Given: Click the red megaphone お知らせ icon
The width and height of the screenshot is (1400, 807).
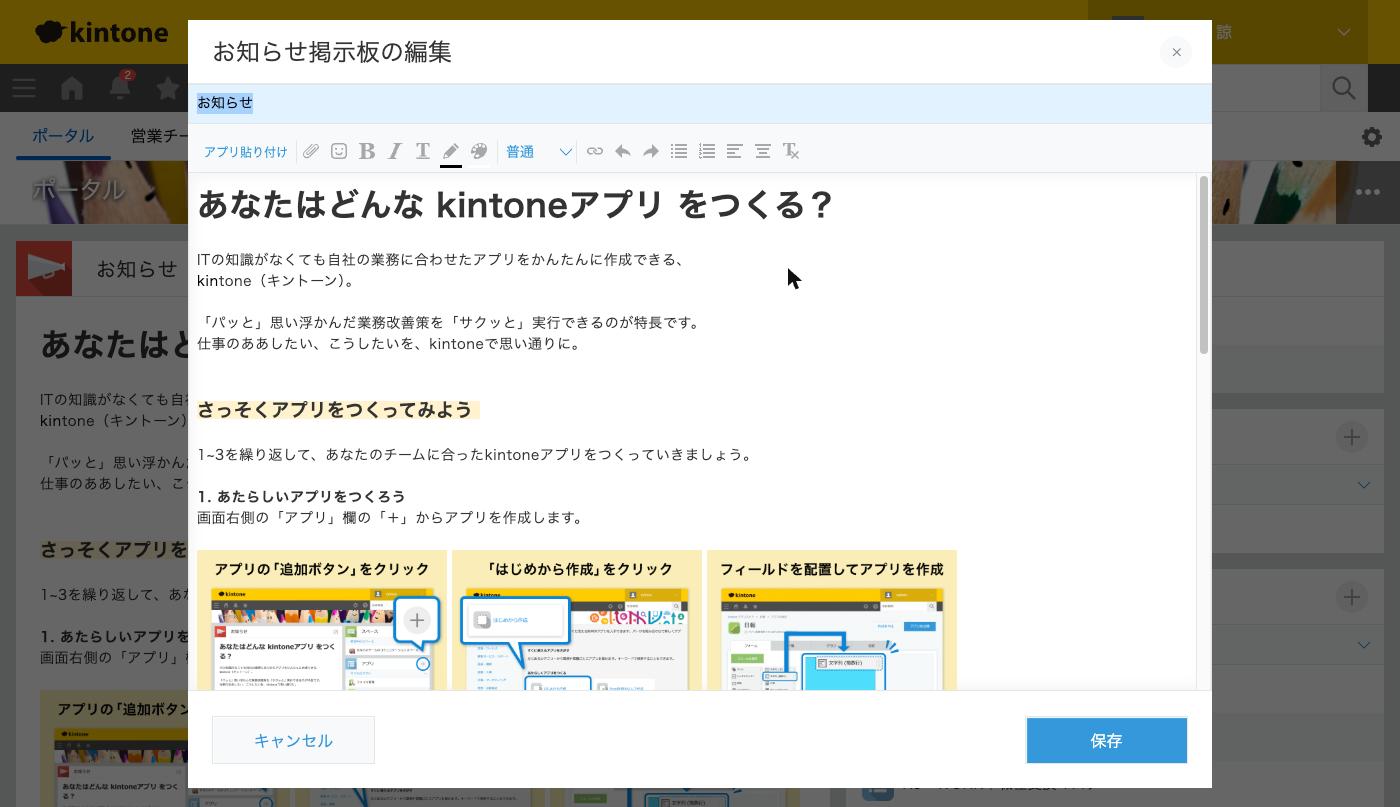Looking at the screenshot, I should pos(44,268).
